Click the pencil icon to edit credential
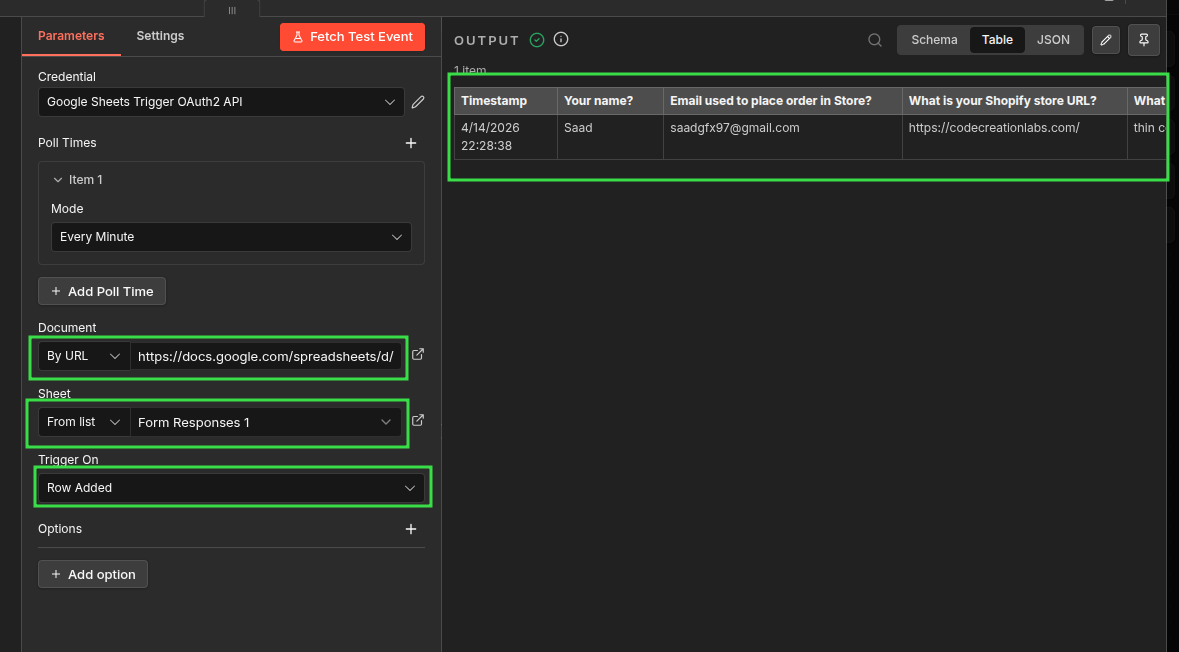The height and width of the screenshot is (652, 1179). pos(418,102)
